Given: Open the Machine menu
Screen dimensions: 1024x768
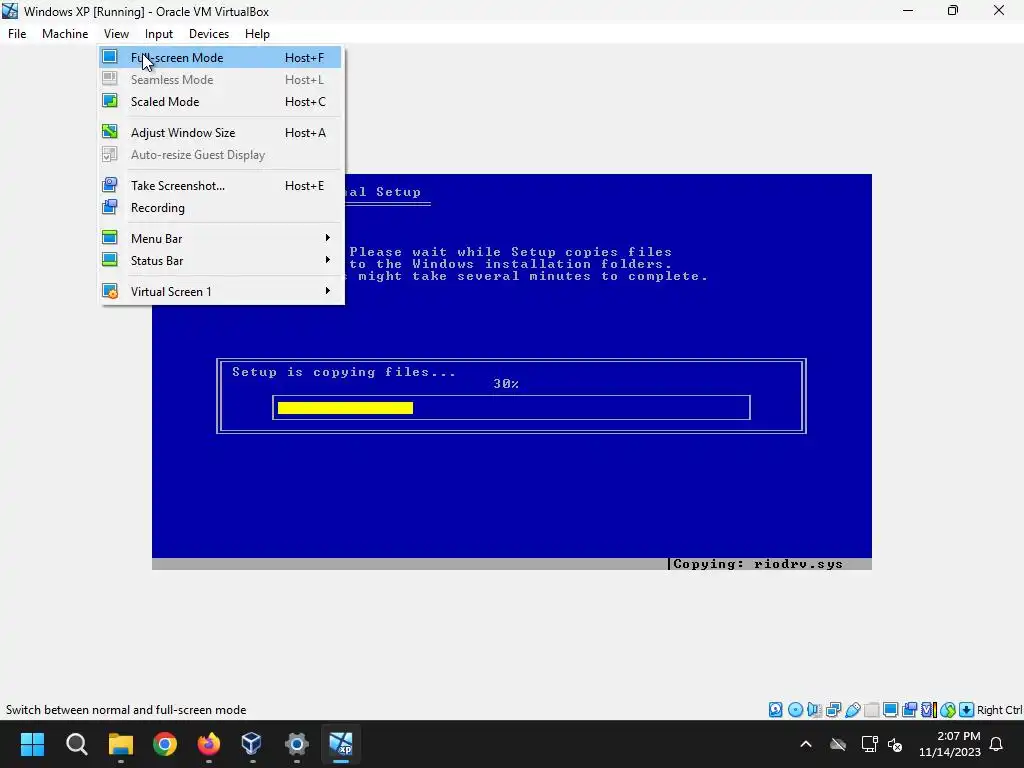Looking at the screenshot, I should coord(65,34).
